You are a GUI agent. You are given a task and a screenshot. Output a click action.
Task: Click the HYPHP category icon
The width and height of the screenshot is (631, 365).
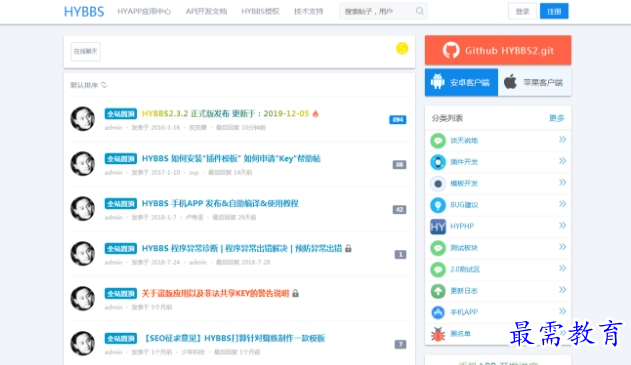coord(438,227)
